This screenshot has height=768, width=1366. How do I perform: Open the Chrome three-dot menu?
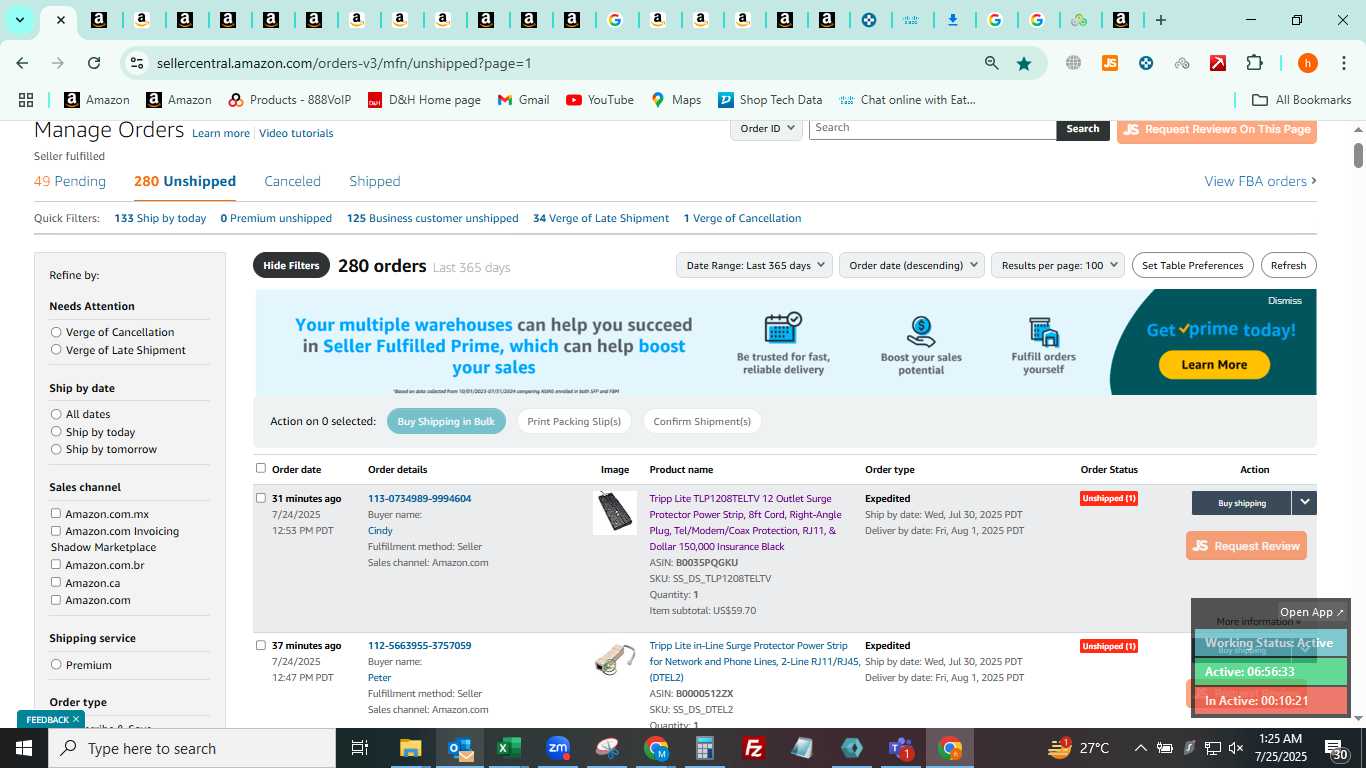click(x=1343, y=63)
